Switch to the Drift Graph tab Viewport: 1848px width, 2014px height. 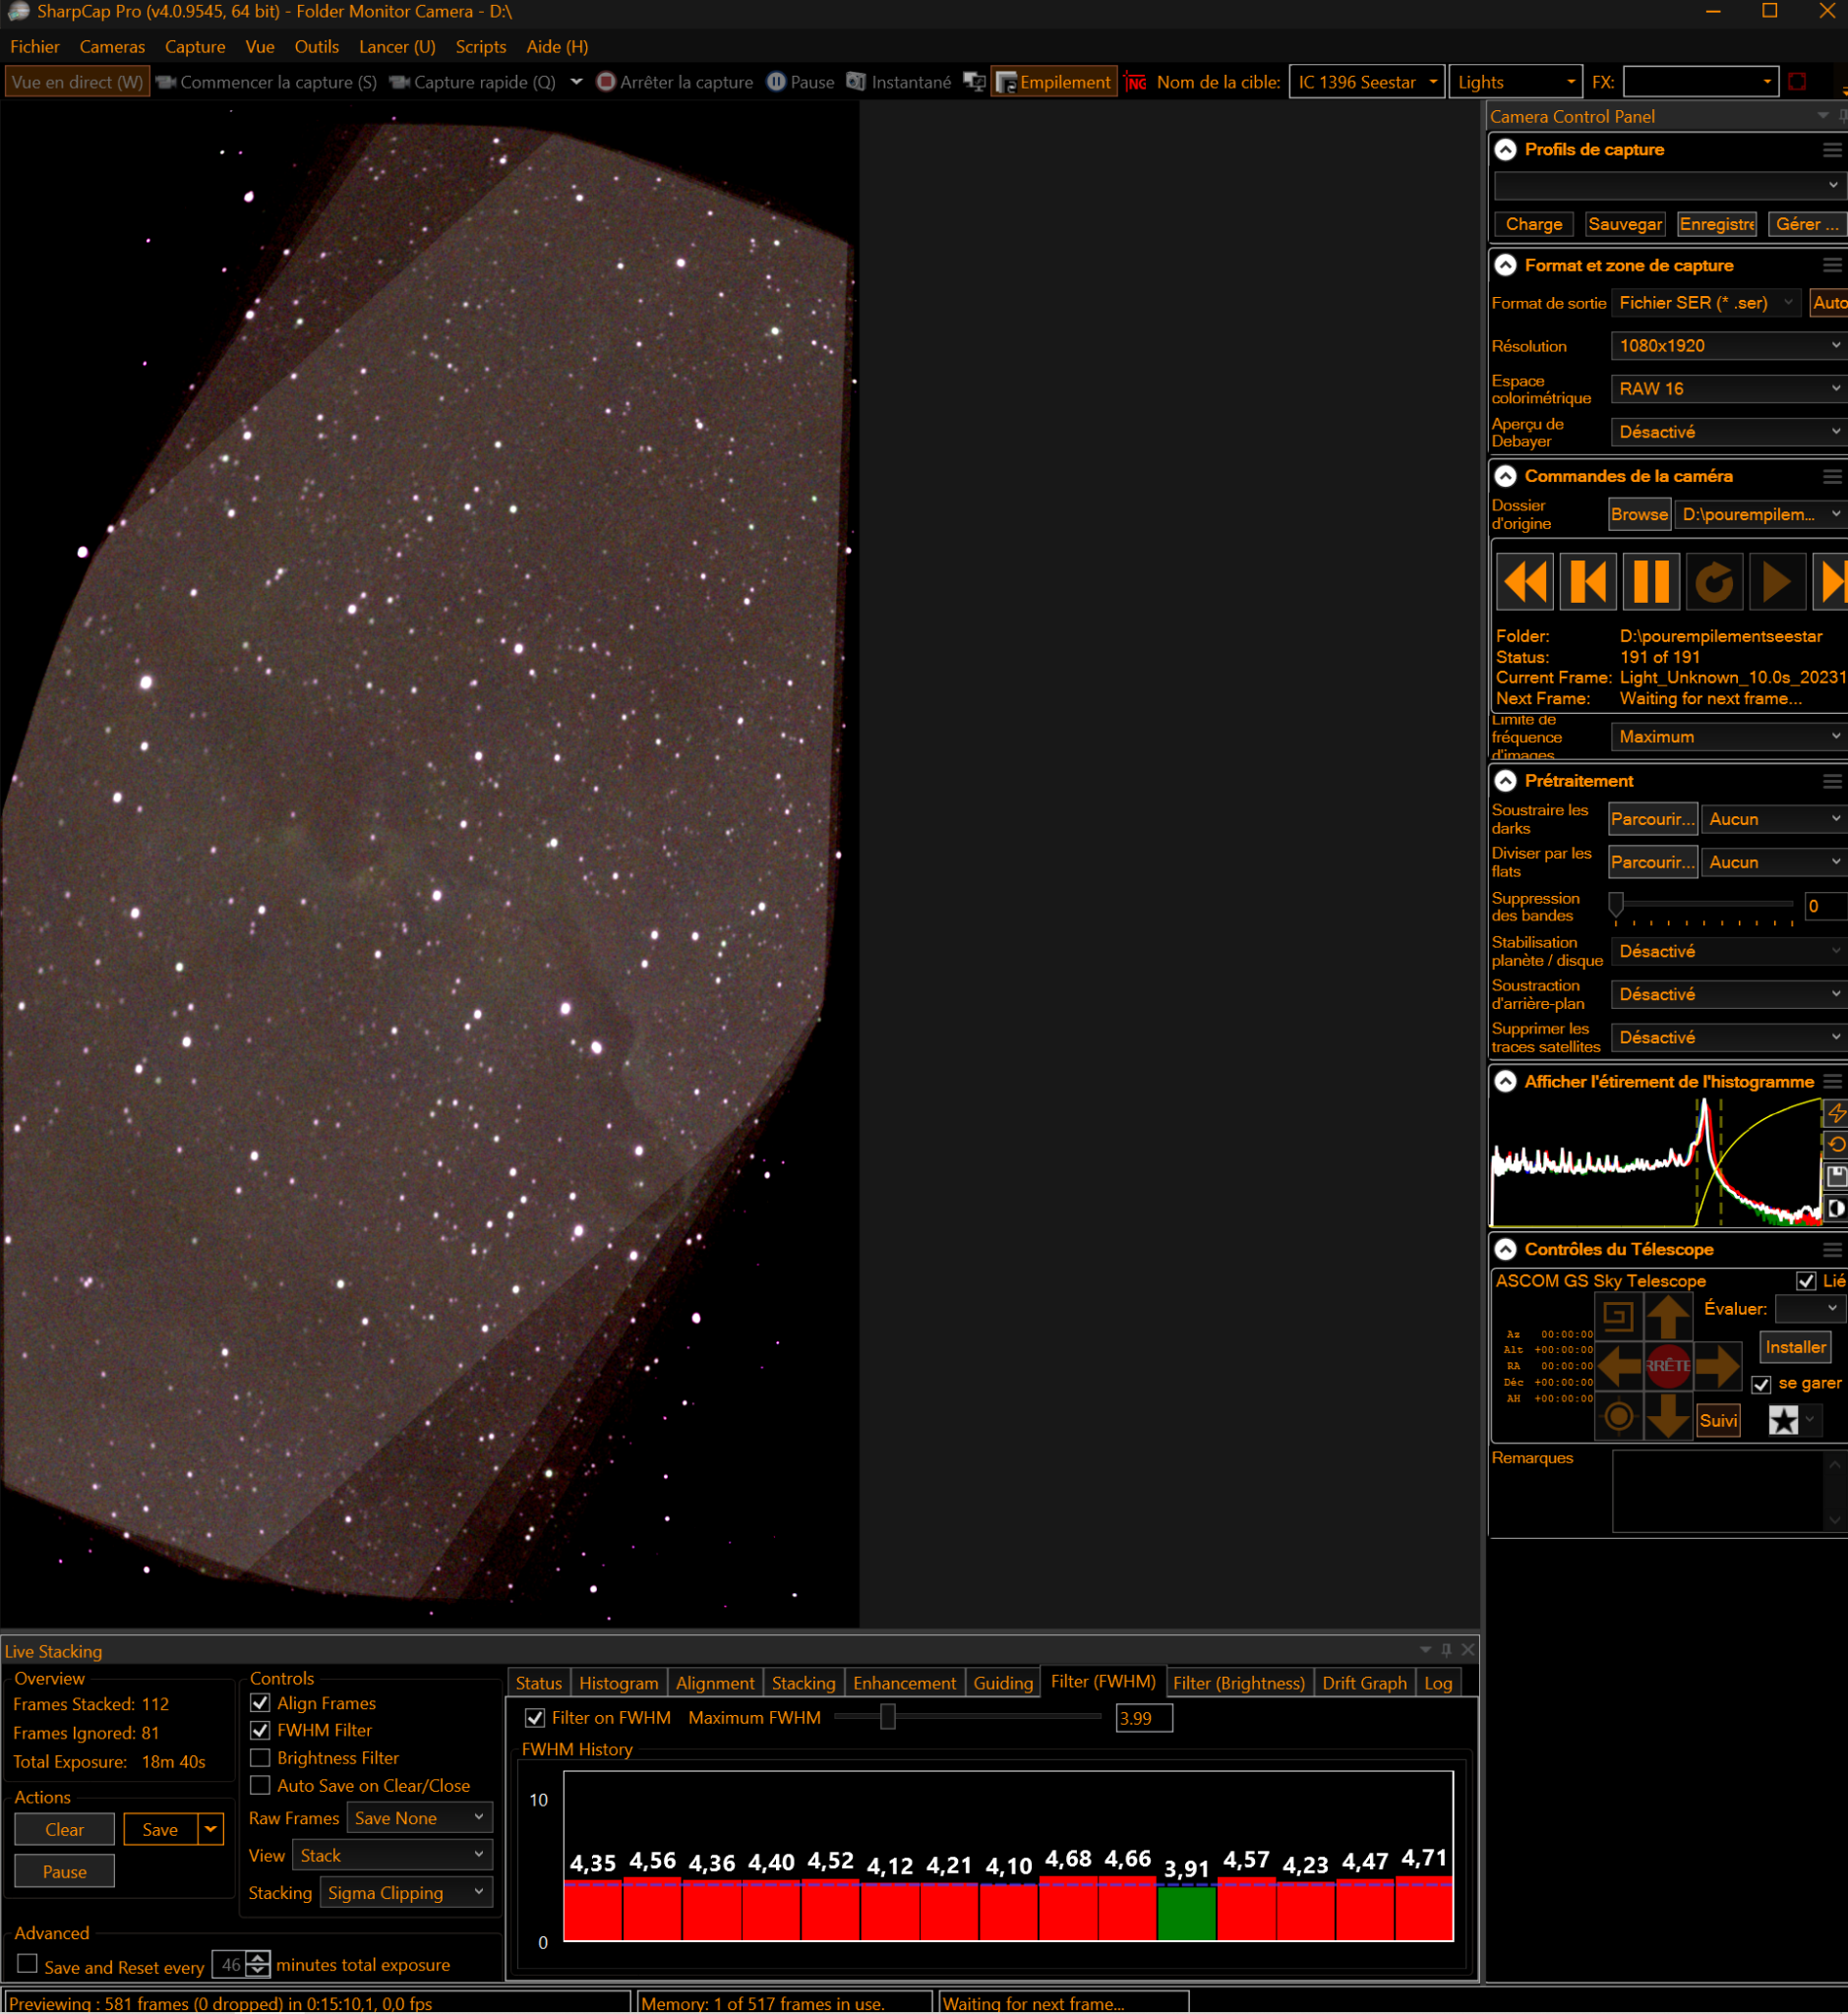[1364, 1683]
